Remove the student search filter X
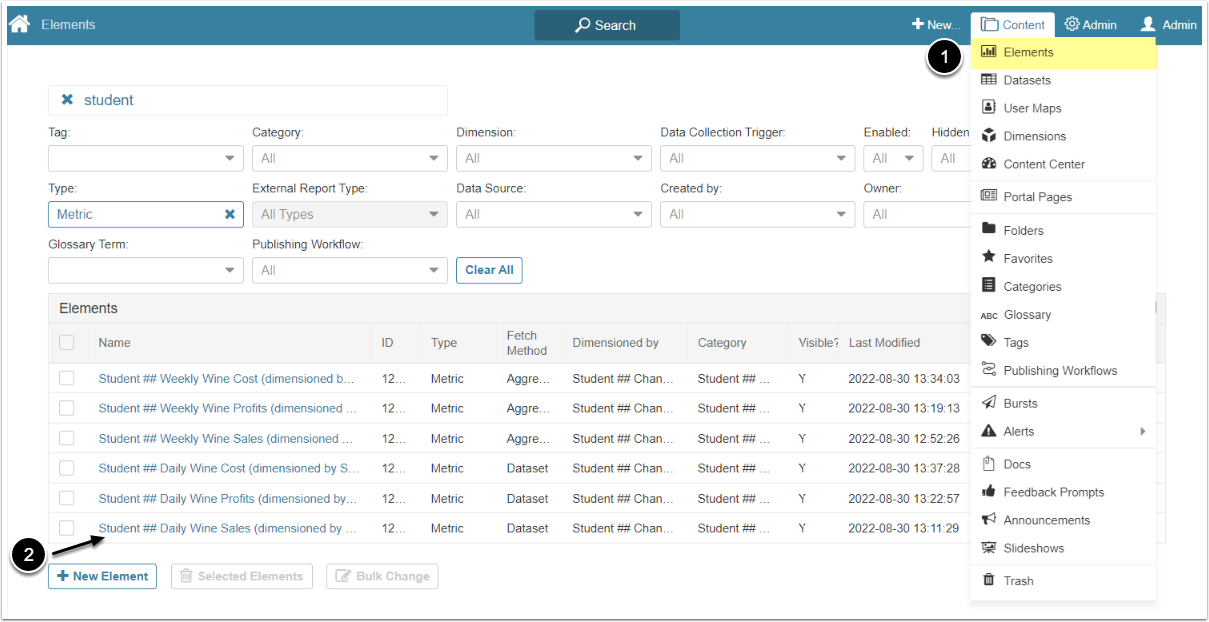 click(x=67, y=100)
